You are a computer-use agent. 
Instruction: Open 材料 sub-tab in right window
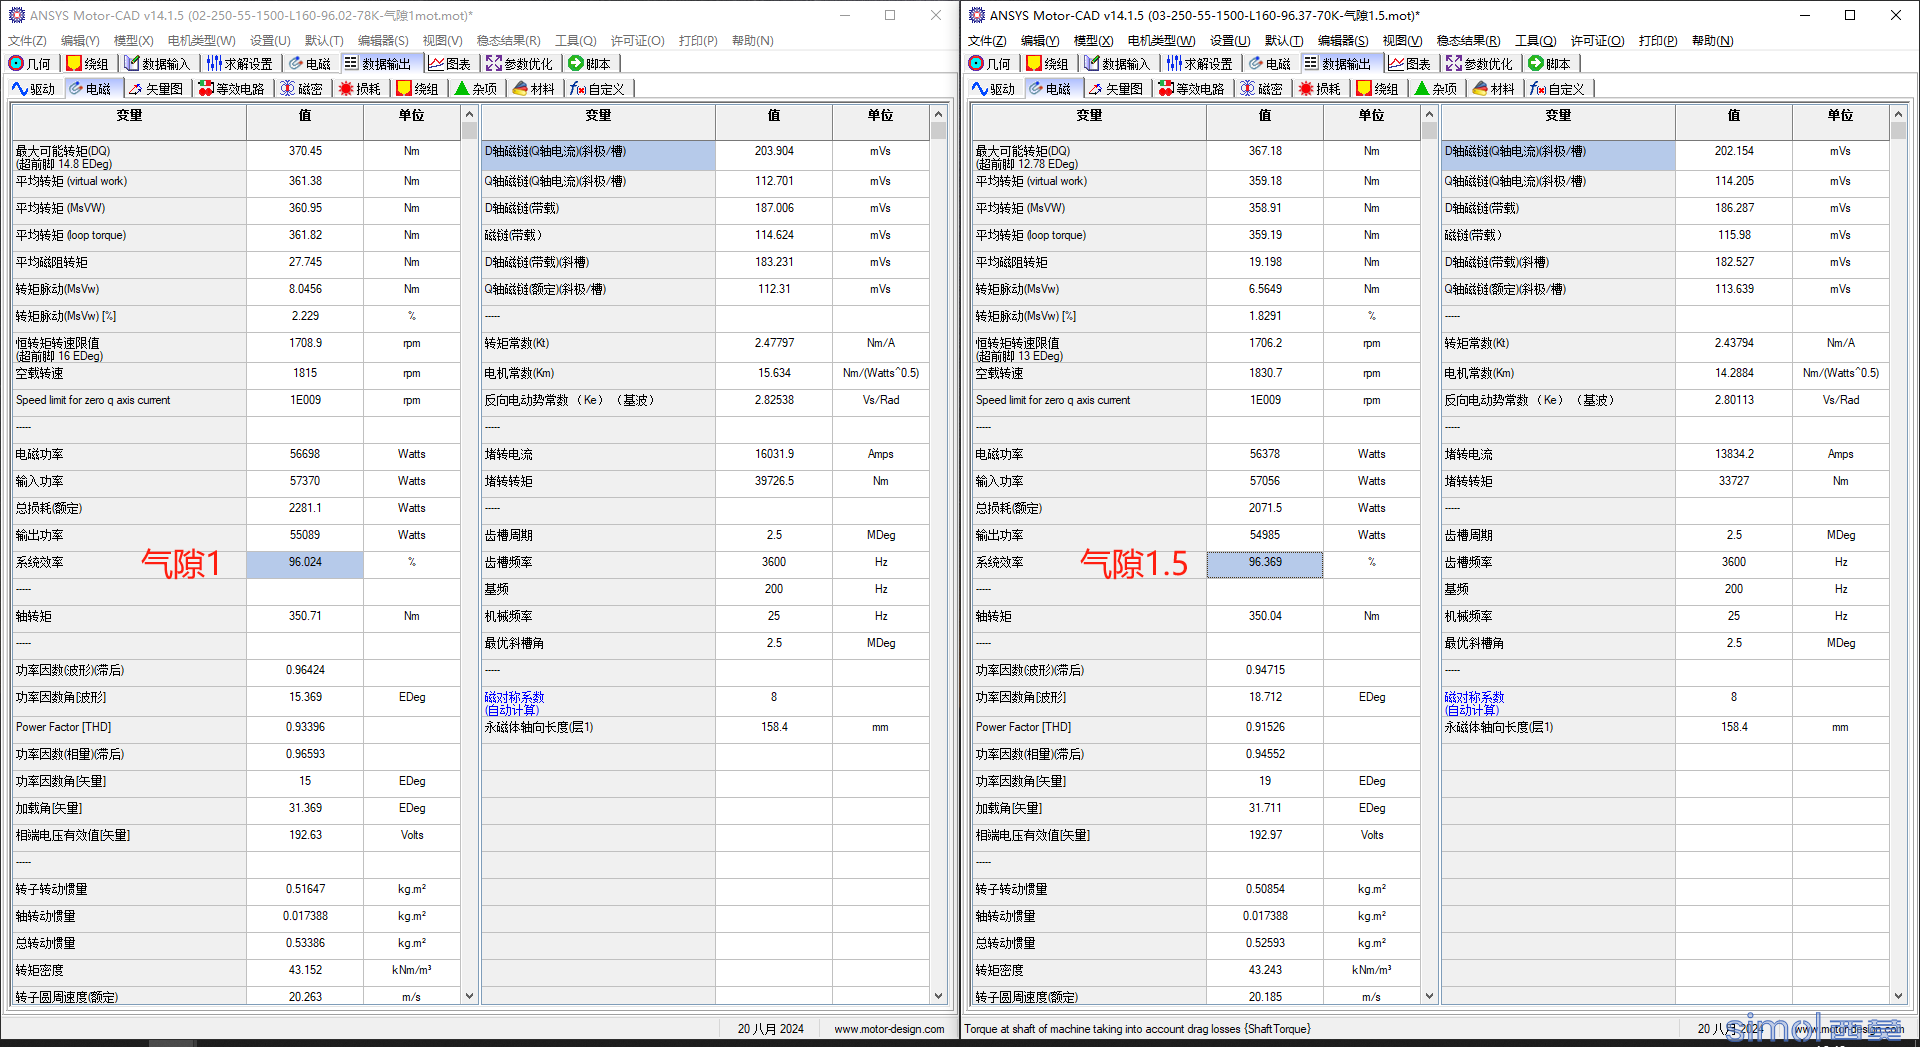[1494, 88]
